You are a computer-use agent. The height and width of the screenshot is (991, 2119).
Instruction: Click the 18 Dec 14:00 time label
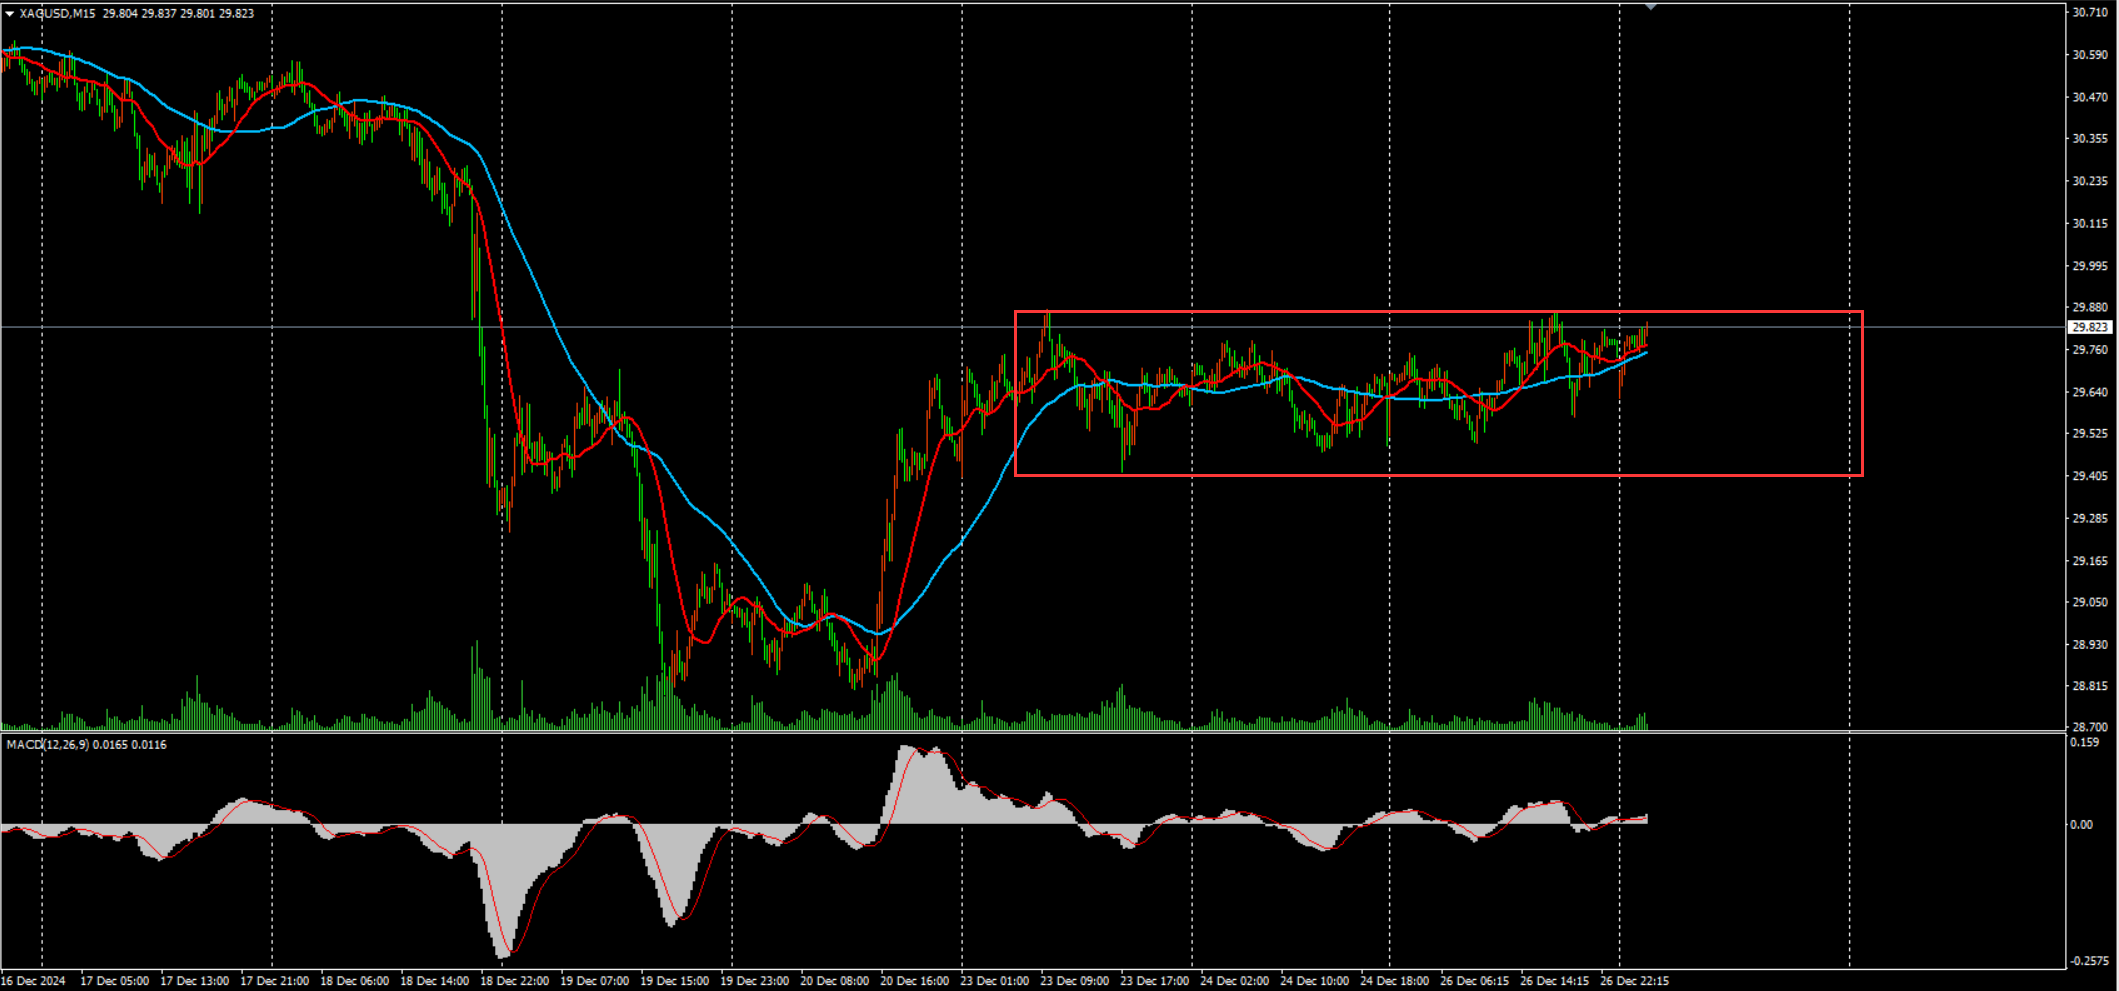pos(434,981)
